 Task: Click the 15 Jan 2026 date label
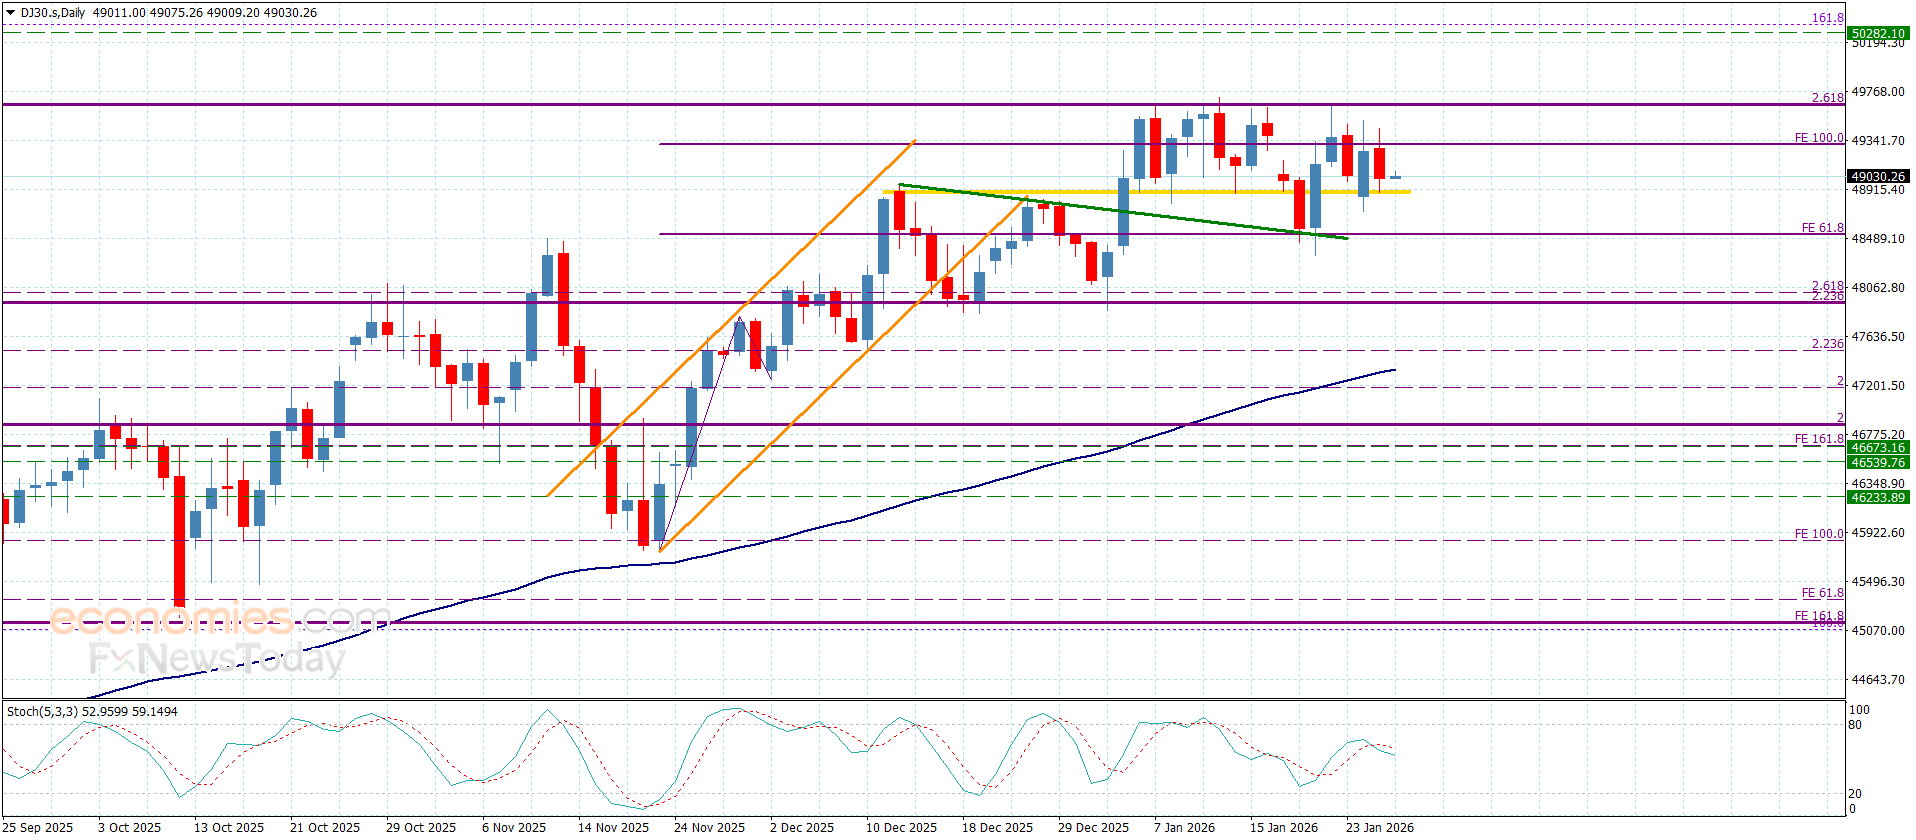pyautogui.click(x=1284, y=827)
